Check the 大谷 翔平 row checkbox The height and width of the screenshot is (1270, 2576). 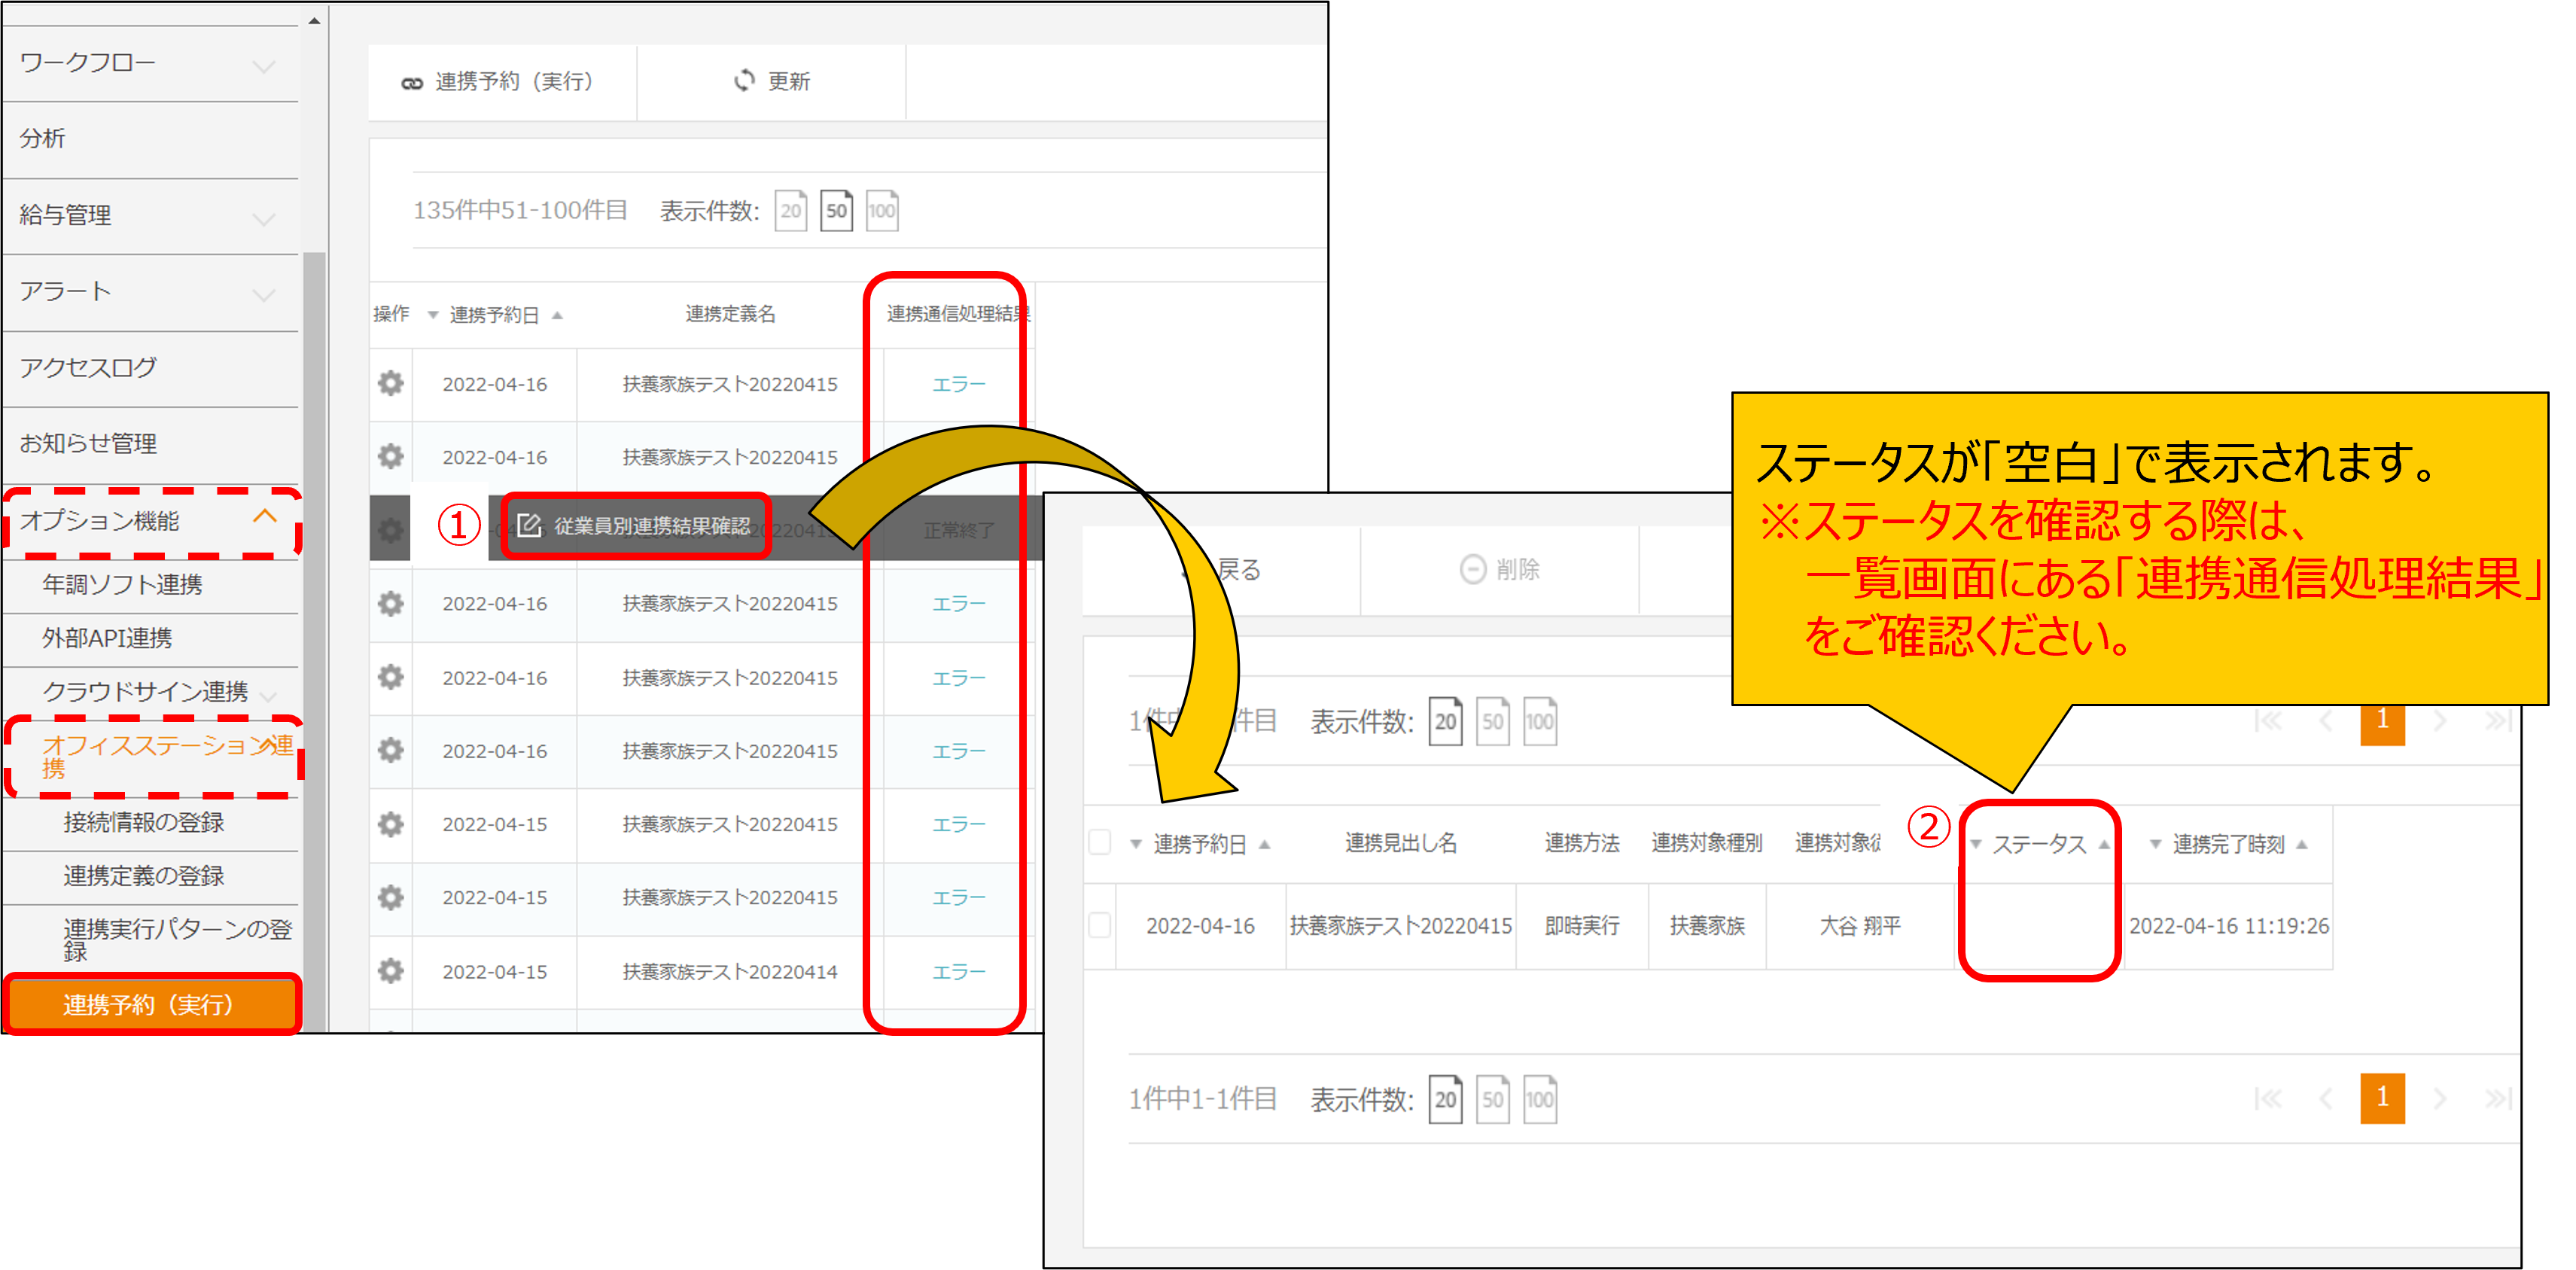click(x=1099, y=925)
